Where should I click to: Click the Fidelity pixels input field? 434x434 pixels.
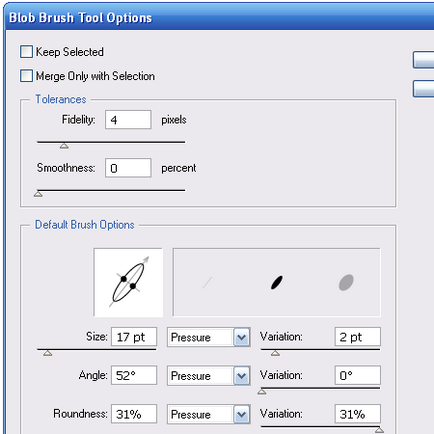point(128,120)
